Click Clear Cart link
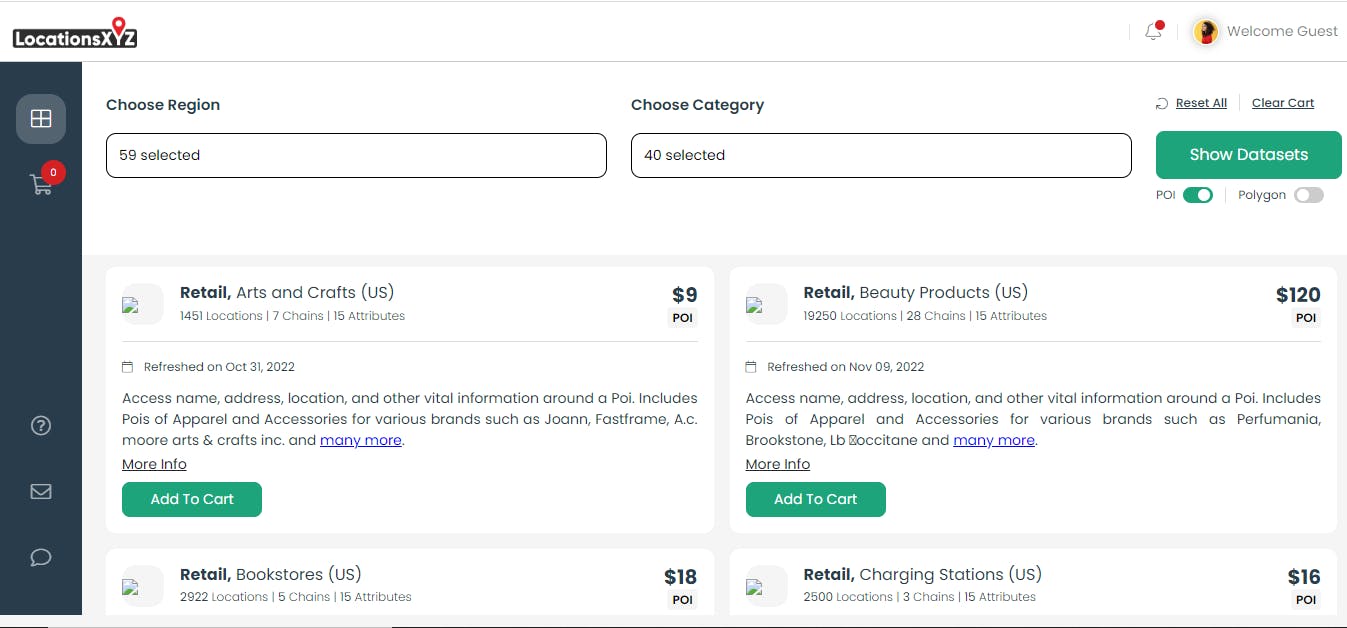1347x628 pixels. coord(1283,103)
